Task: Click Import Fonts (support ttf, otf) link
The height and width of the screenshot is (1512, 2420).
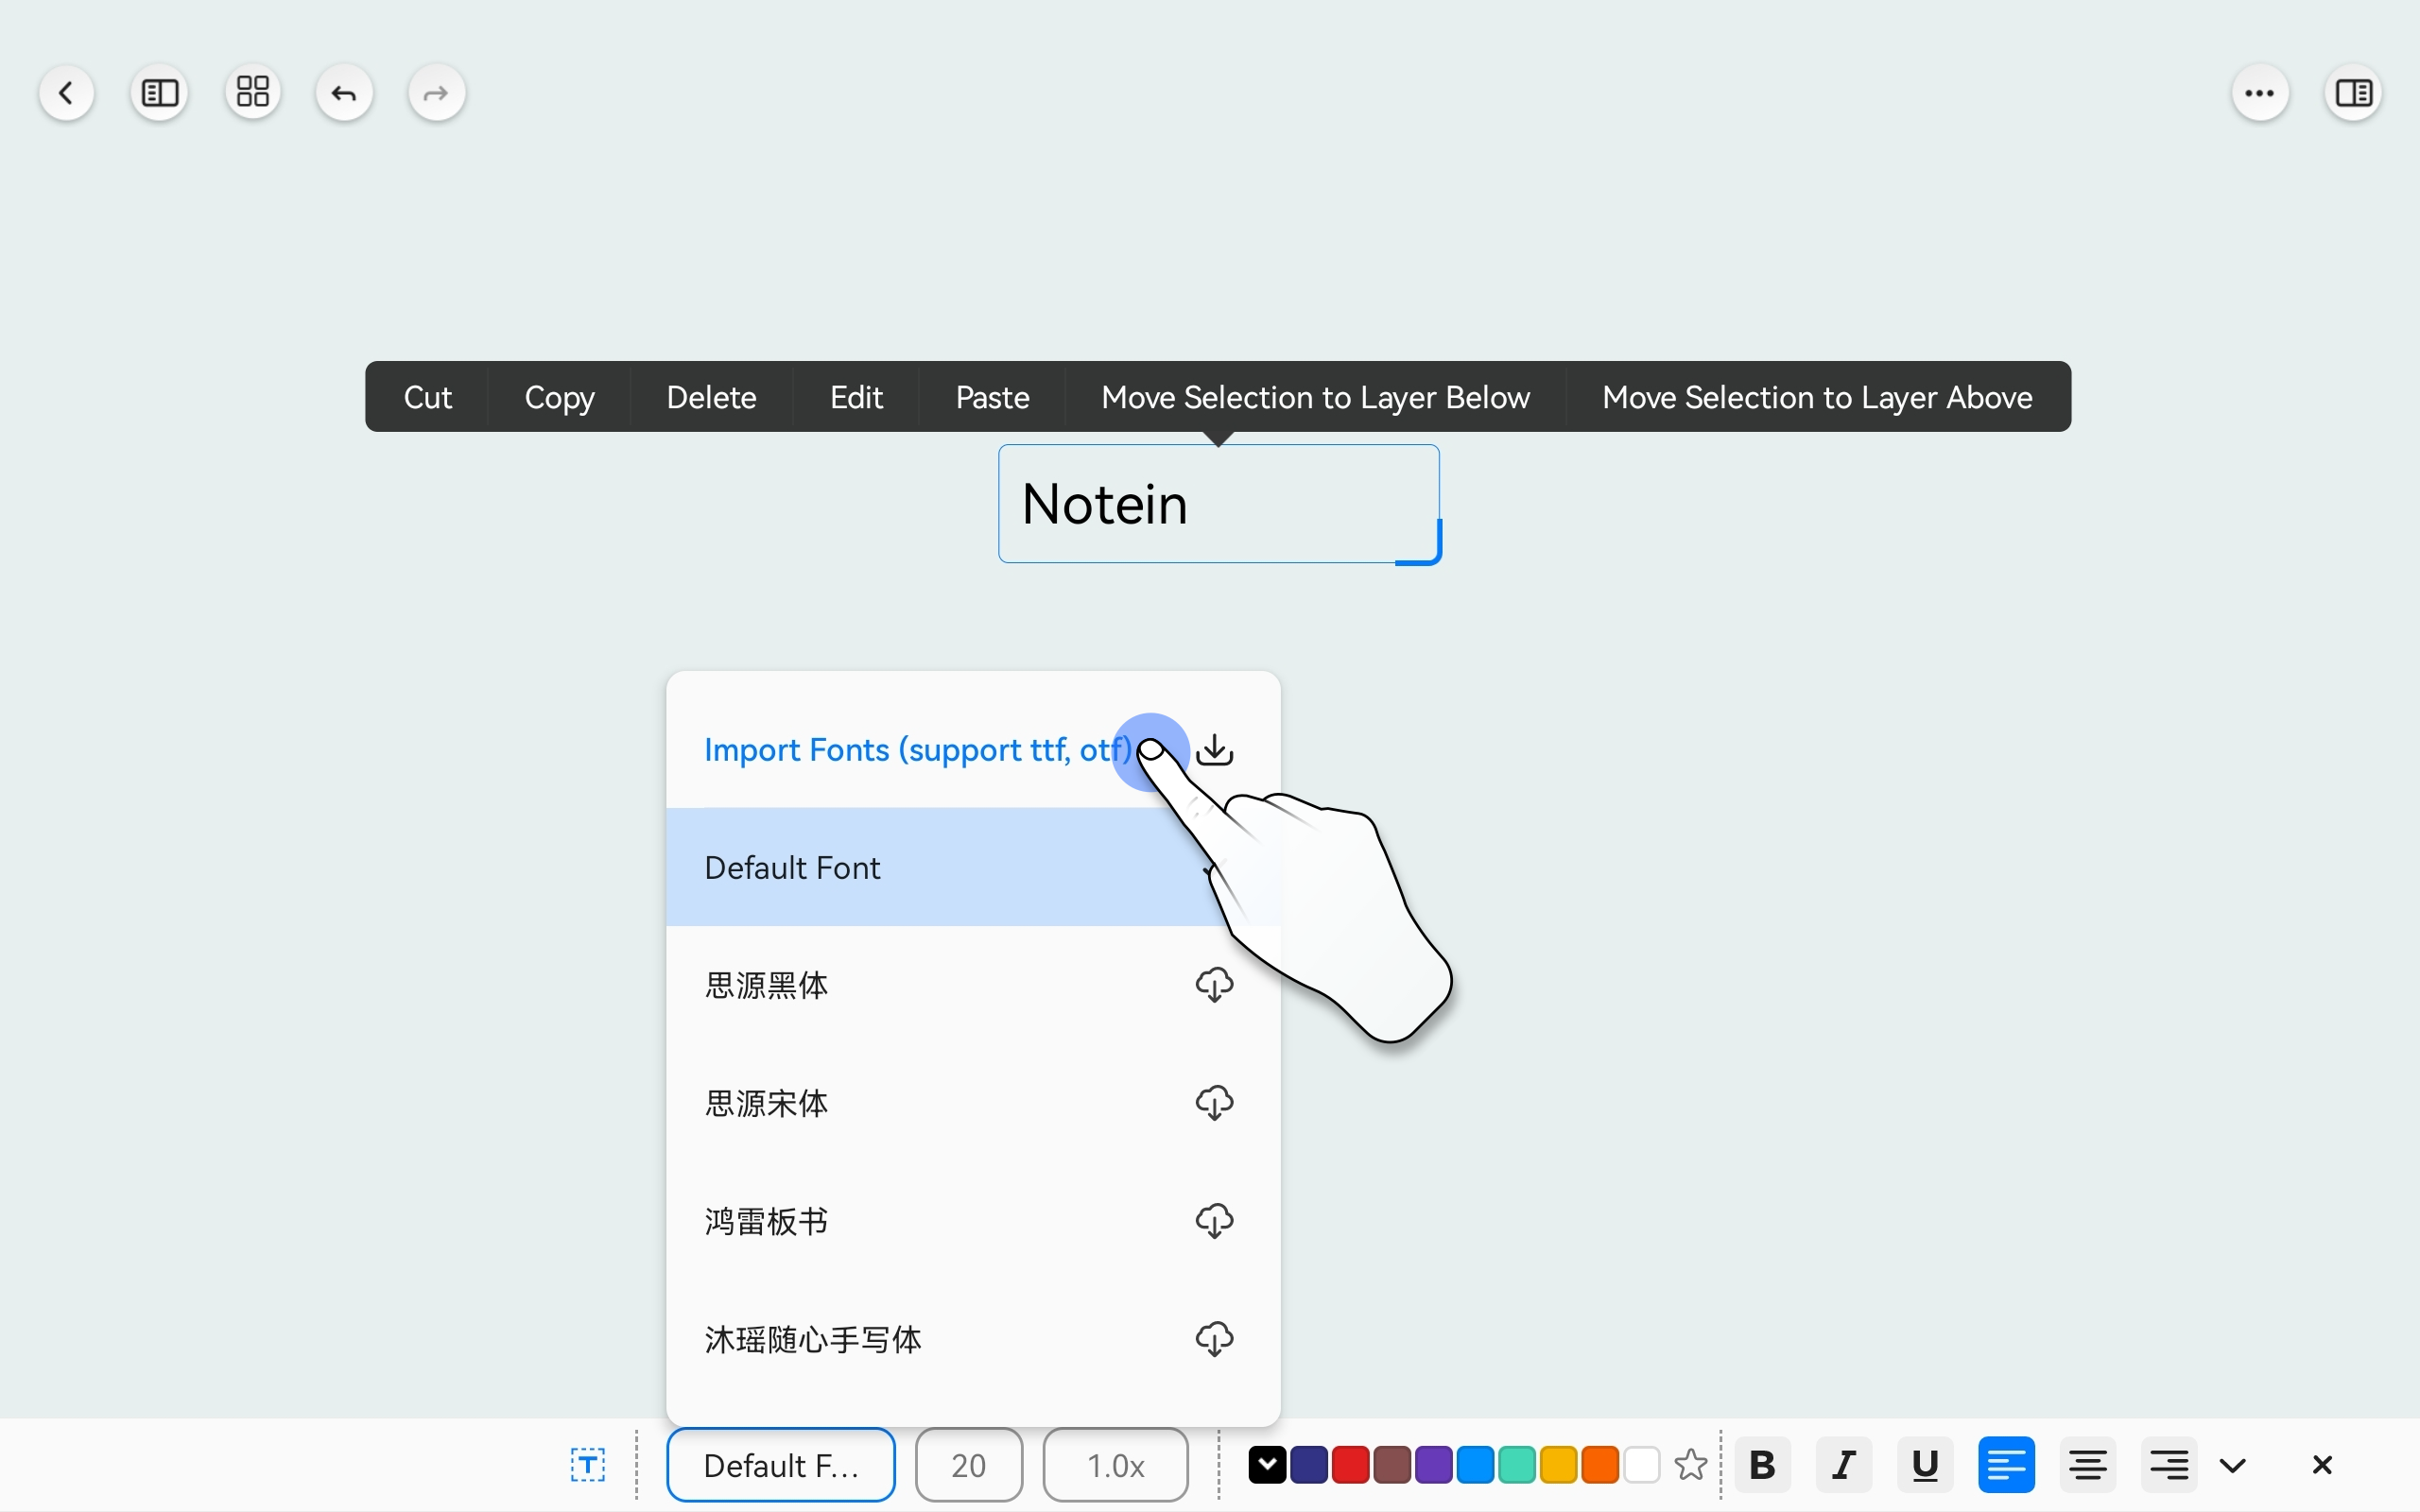Action: tap(918, 749)
